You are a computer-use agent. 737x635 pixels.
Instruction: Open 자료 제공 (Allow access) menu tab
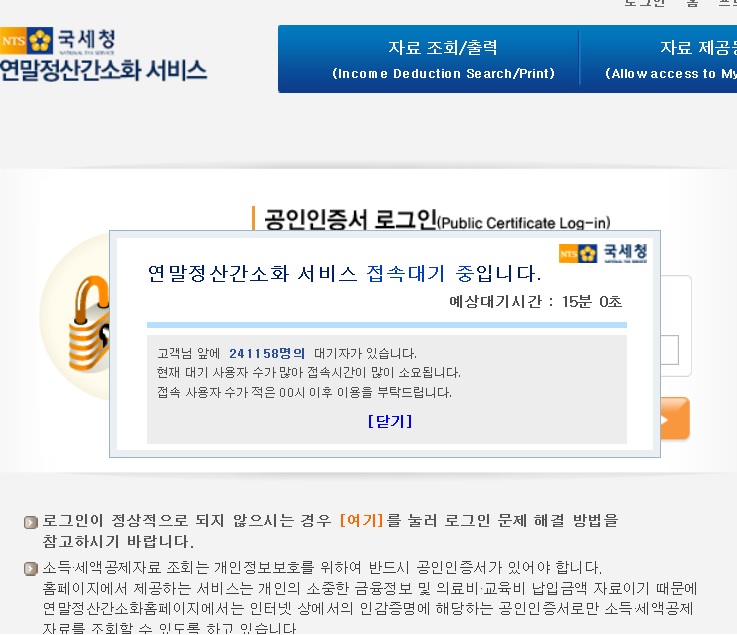[659, 59]
